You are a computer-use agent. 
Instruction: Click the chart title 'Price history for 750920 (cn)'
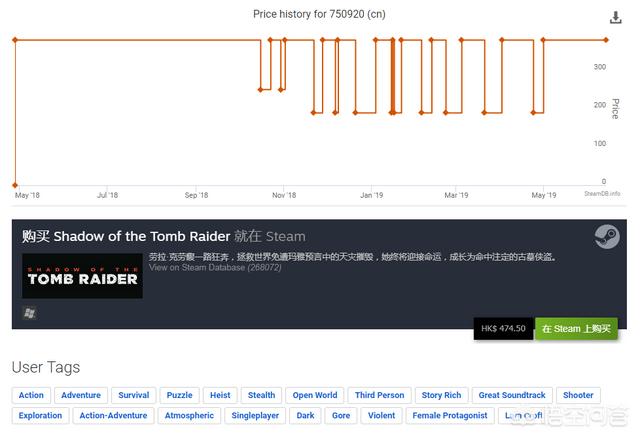click(319, 14)
